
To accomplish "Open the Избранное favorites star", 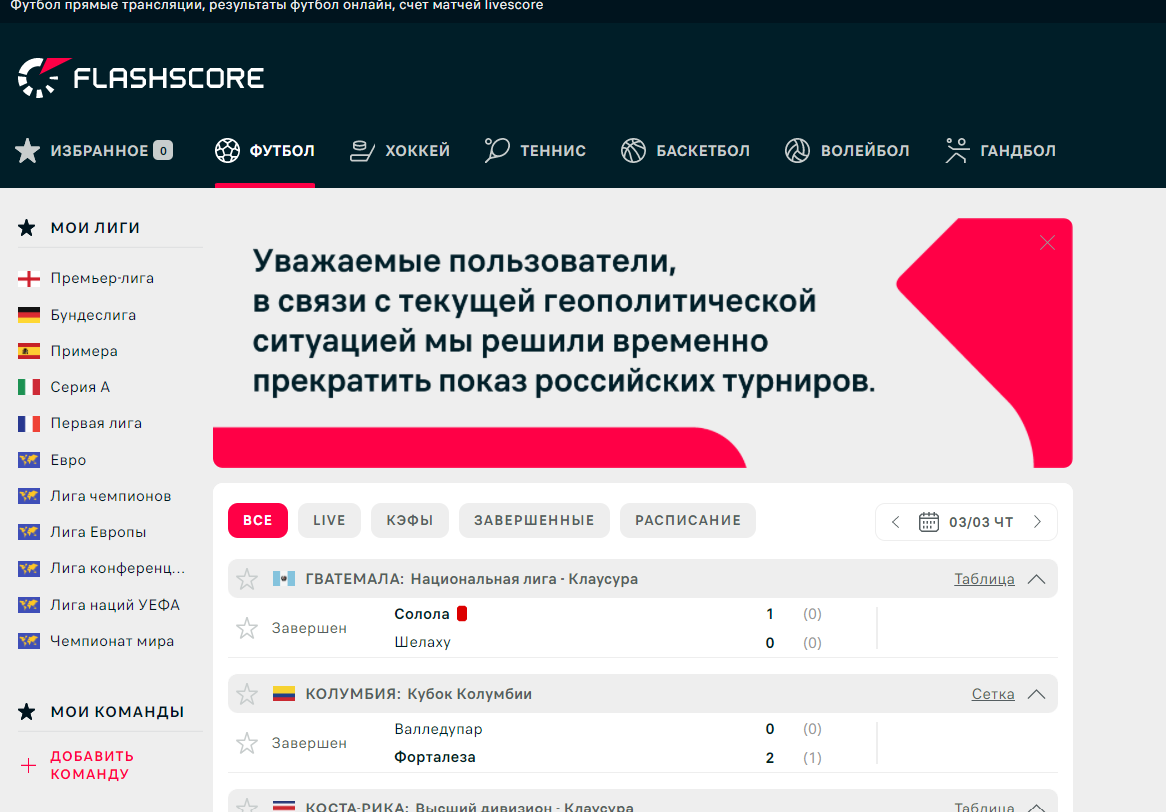I will click(28, 150).
